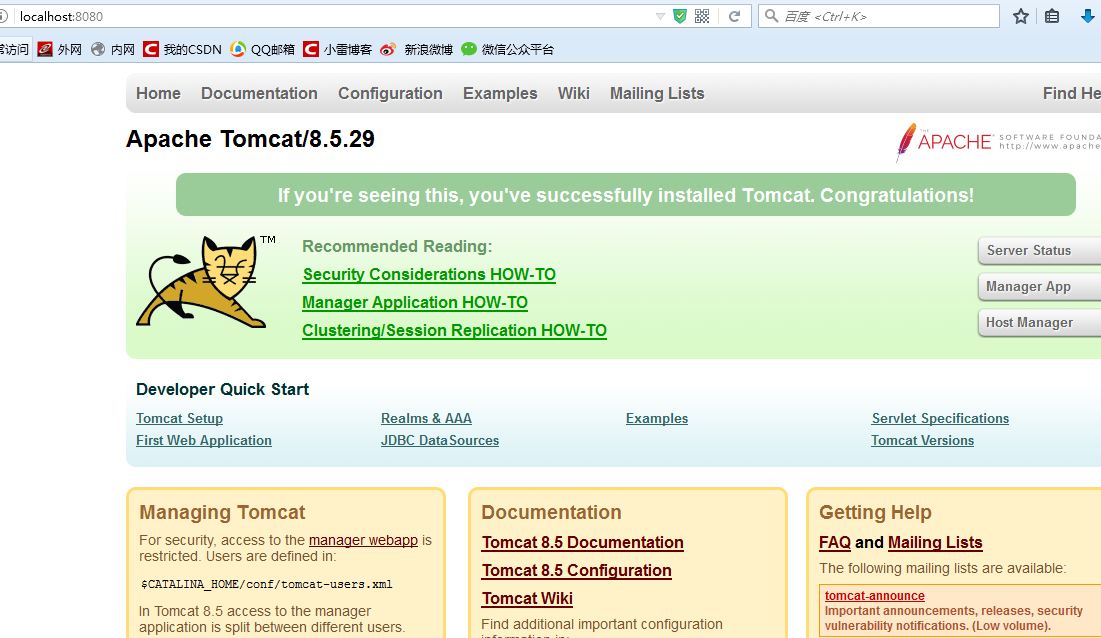Click the site info icon beside localhost
This screenshot has width=1101, height=638.
pyautogui.click(x=3, y=16)
